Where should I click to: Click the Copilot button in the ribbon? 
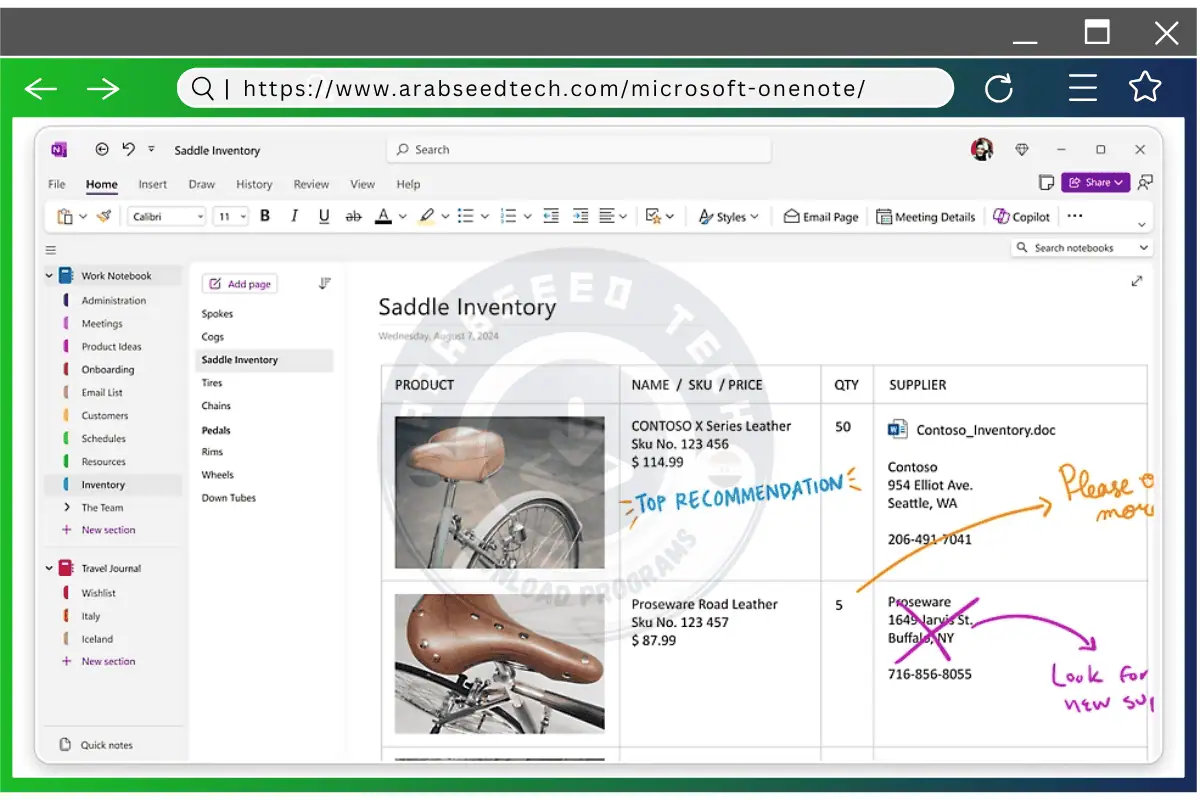click(x=1021, y=216)
